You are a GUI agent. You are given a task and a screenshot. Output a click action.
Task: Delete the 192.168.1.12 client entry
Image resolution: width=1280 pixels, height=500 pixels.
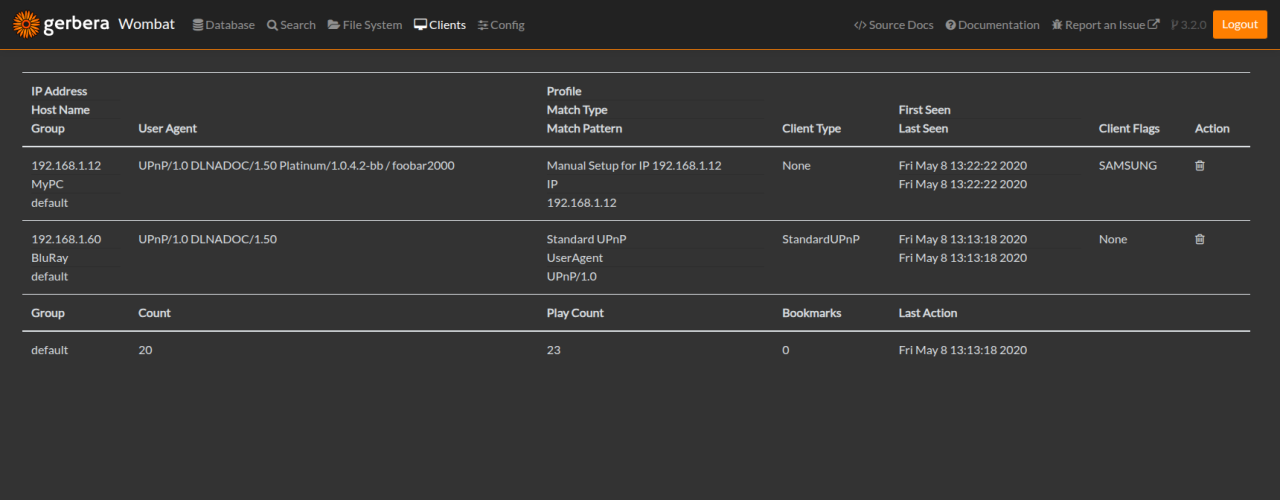coord(1200,166)
